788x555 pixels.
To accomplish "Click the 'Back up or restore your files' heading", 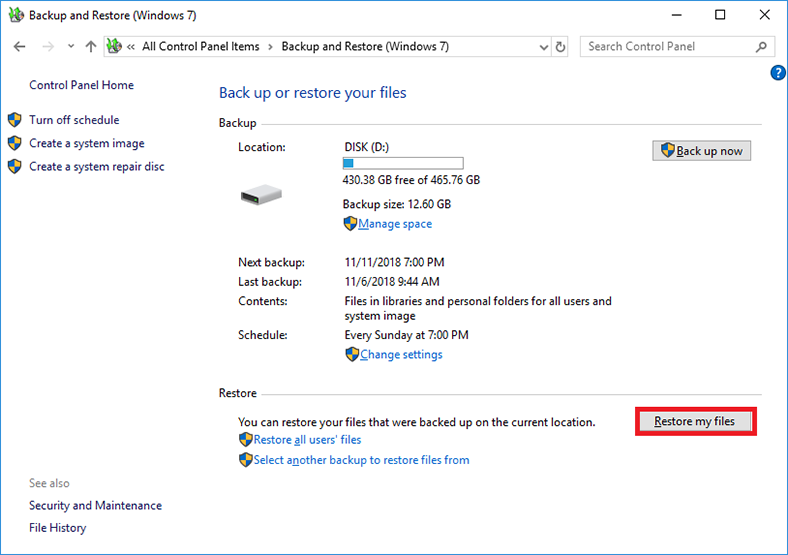I will pos(313,93).
